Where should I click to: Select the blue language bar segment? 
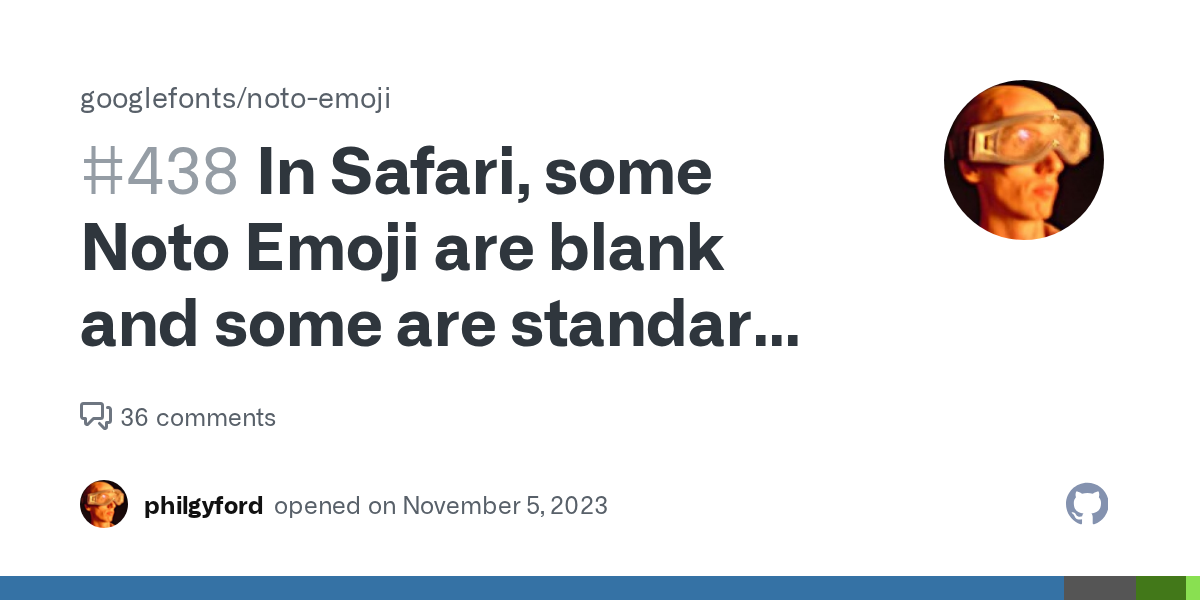point(530,588)
